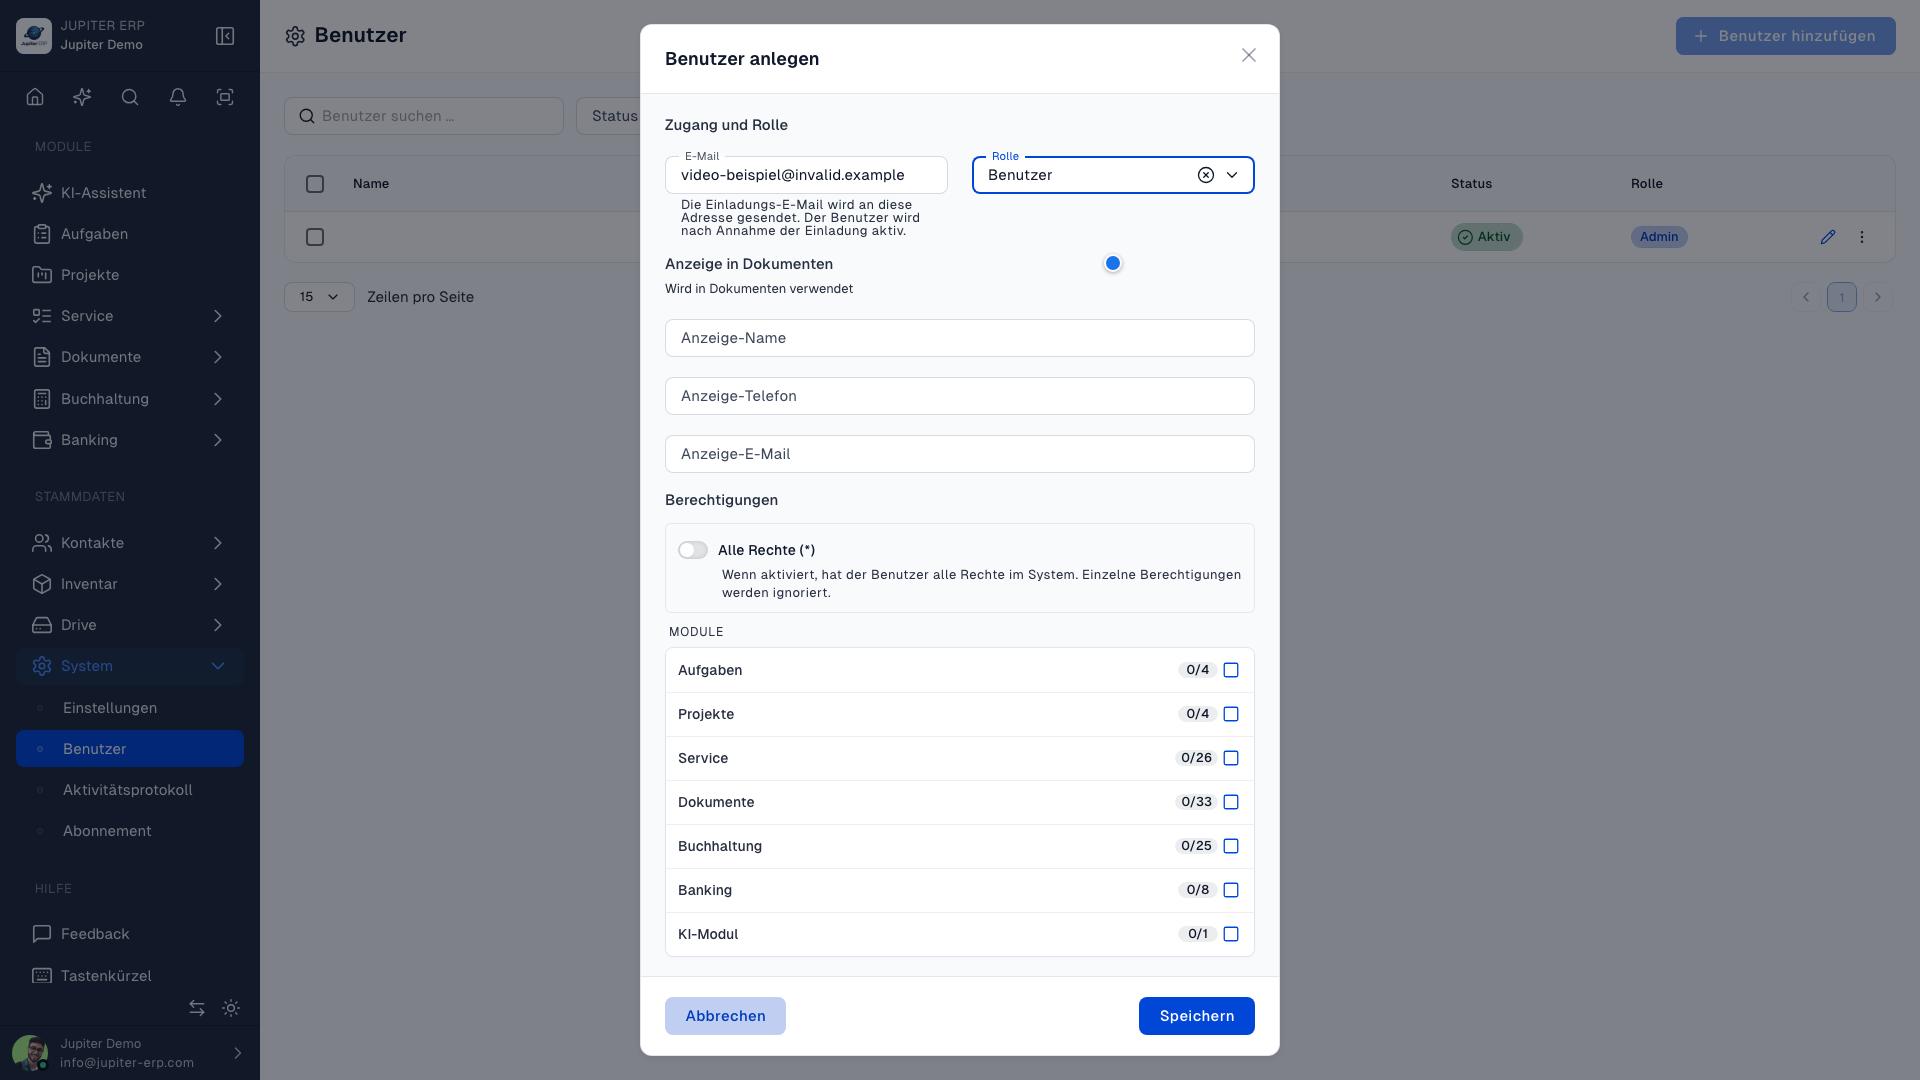Go to the previous page arrow

pos(1806,297)
